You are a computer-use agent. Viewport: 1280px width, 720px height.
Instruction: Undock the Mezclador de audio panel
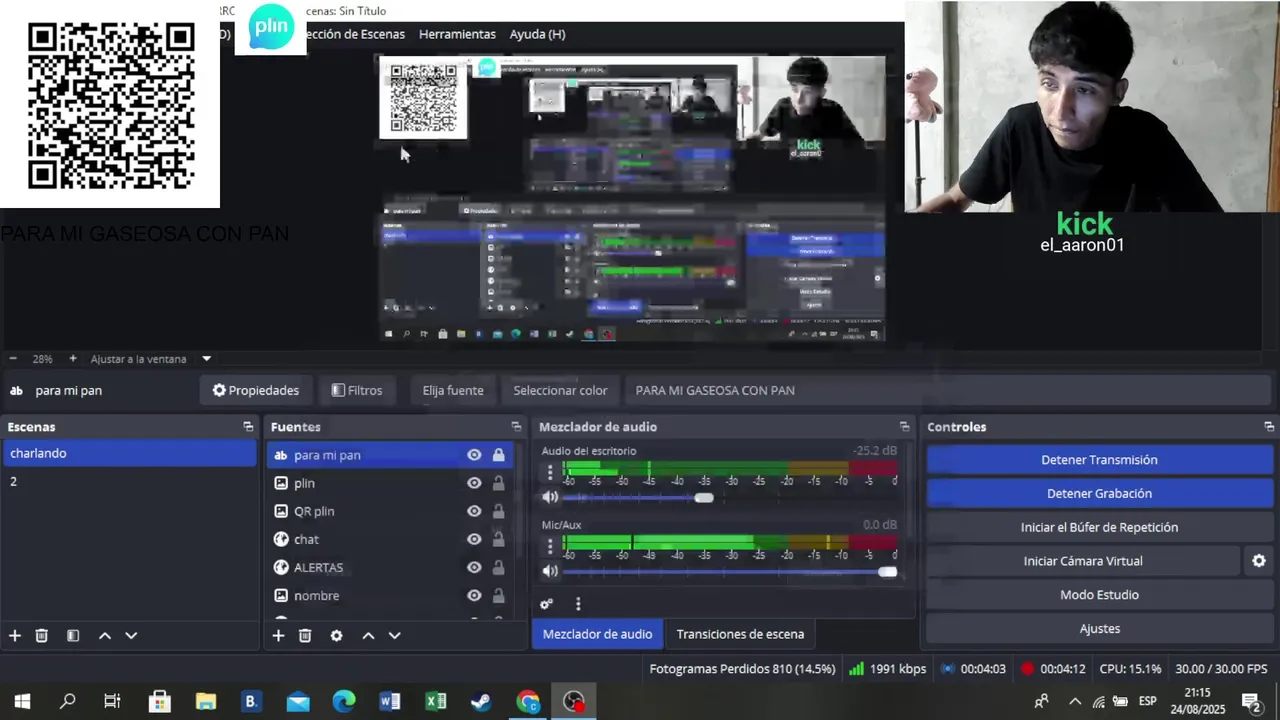pyautogui.click(x=904, y=427)
